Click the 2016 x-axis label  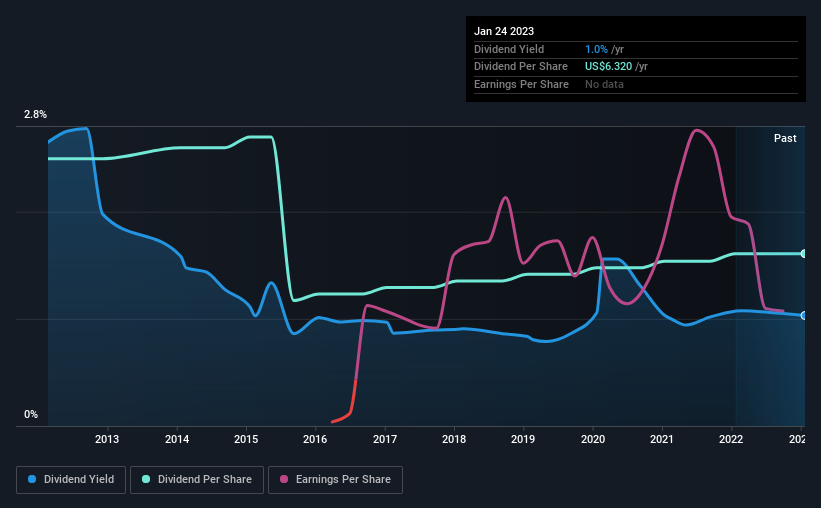point(315,439)
